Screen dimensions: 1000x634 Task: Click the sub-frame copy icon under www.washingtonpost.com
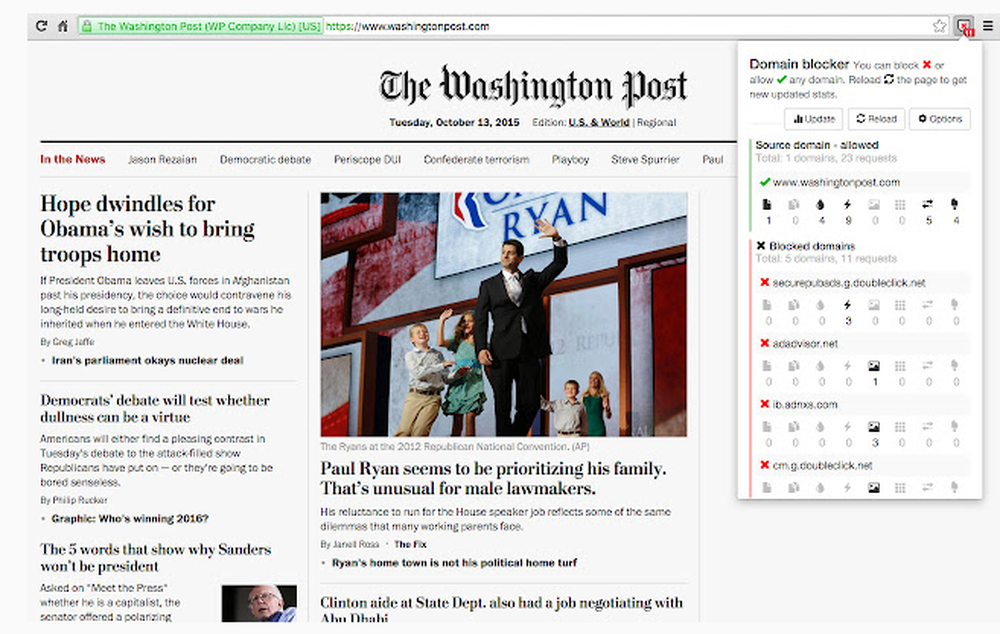(x=794, y=205)
